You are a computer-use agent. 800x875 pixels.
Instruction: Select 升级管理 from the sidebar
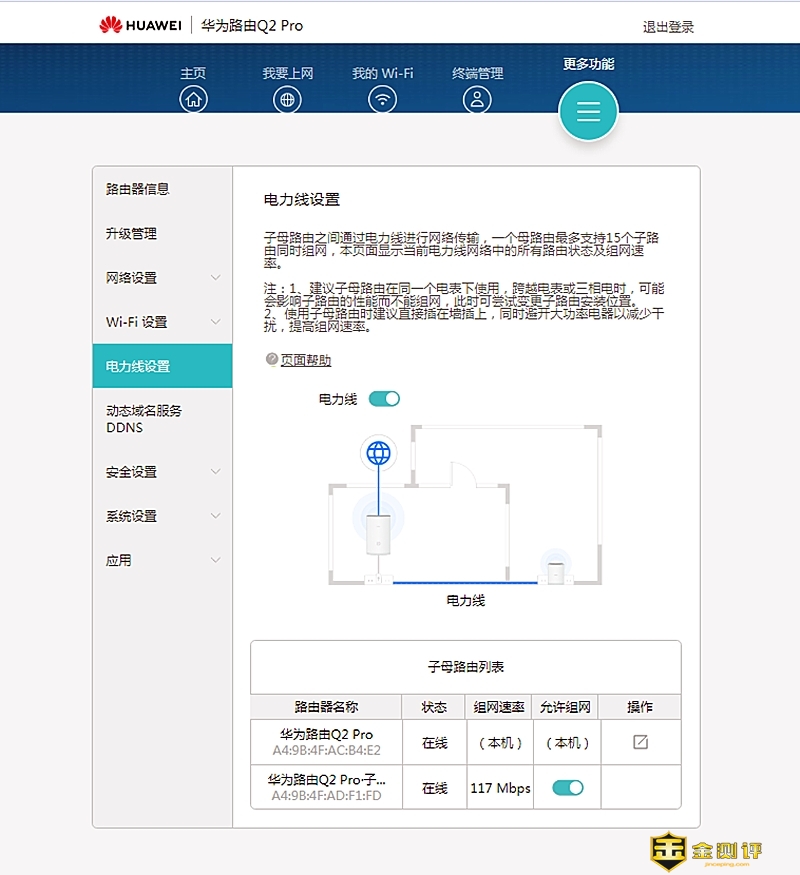click(132, 234)
